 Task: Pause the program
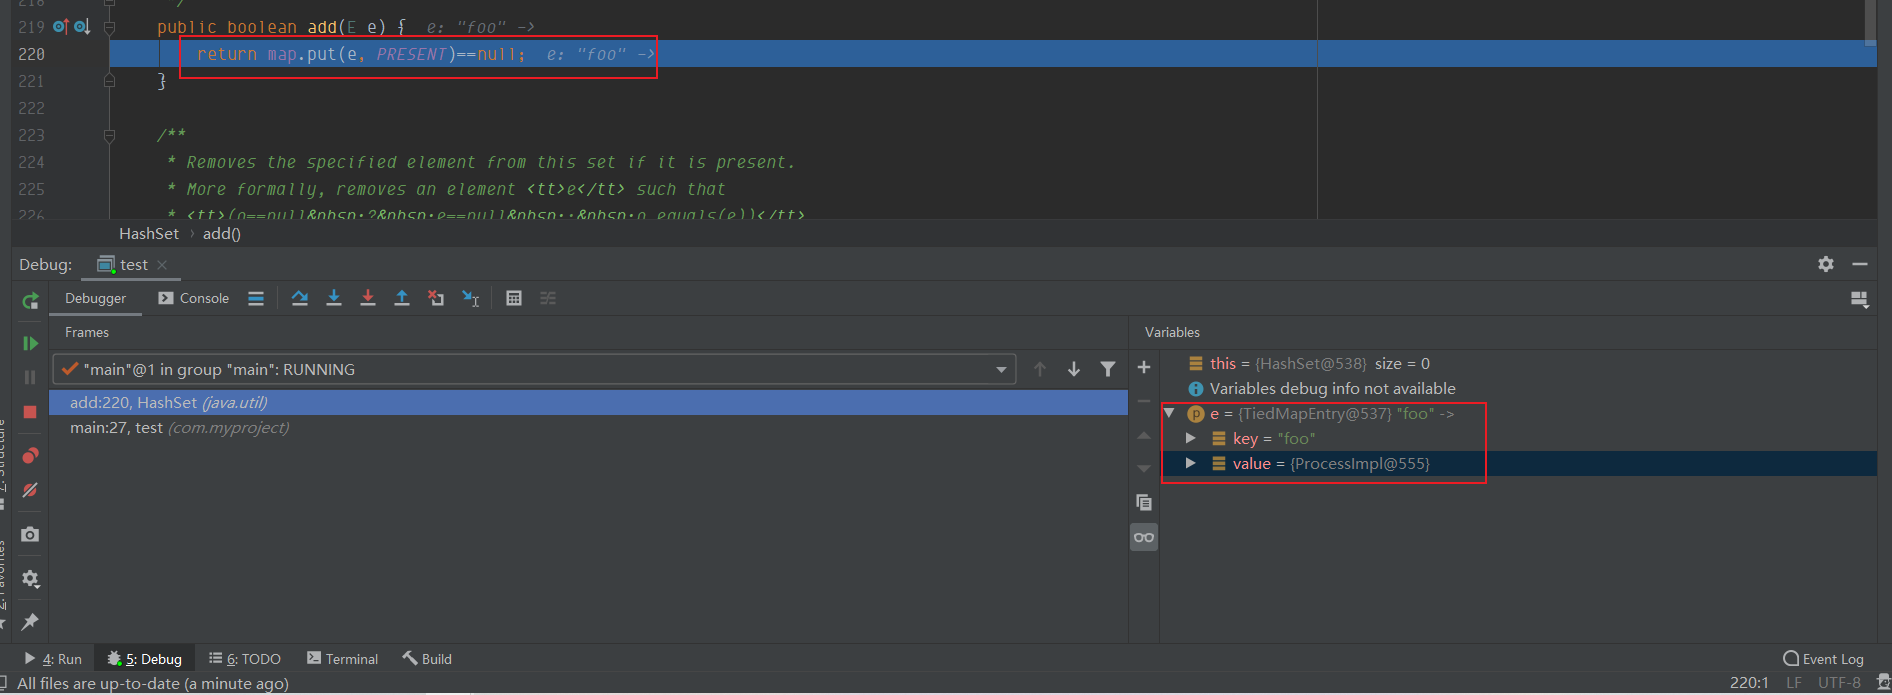click(x=30, y=377)
